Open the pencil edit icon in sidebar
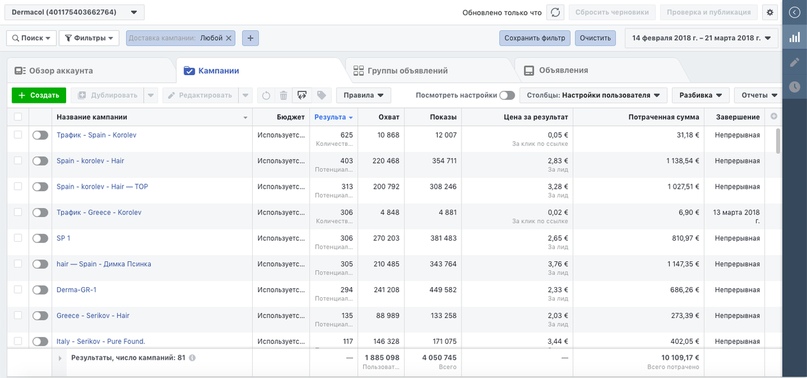This screenshot has width=807, height=378. tap(795, 62)
